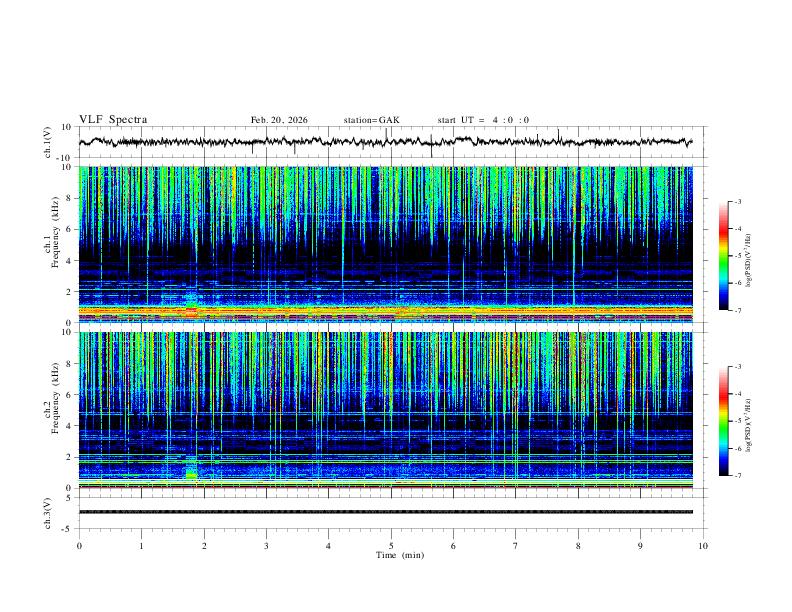Click the "ch.1(V)" axis label
The width and height of the screenshot is (792, 612).
tap(48, 142)
